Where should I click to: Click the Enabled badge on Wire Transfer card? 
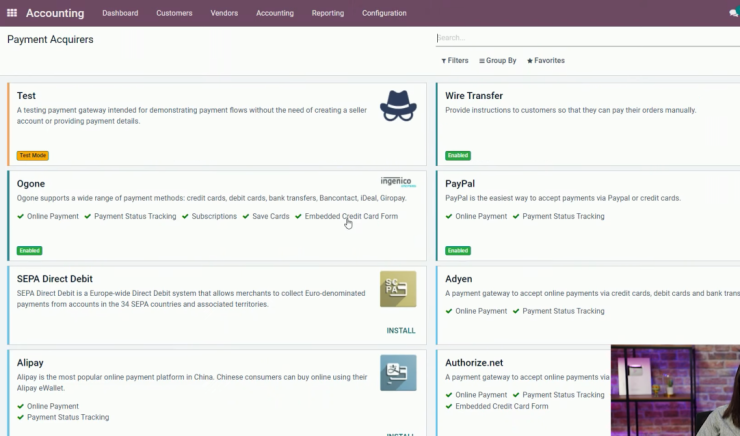(x=458, y=155)
